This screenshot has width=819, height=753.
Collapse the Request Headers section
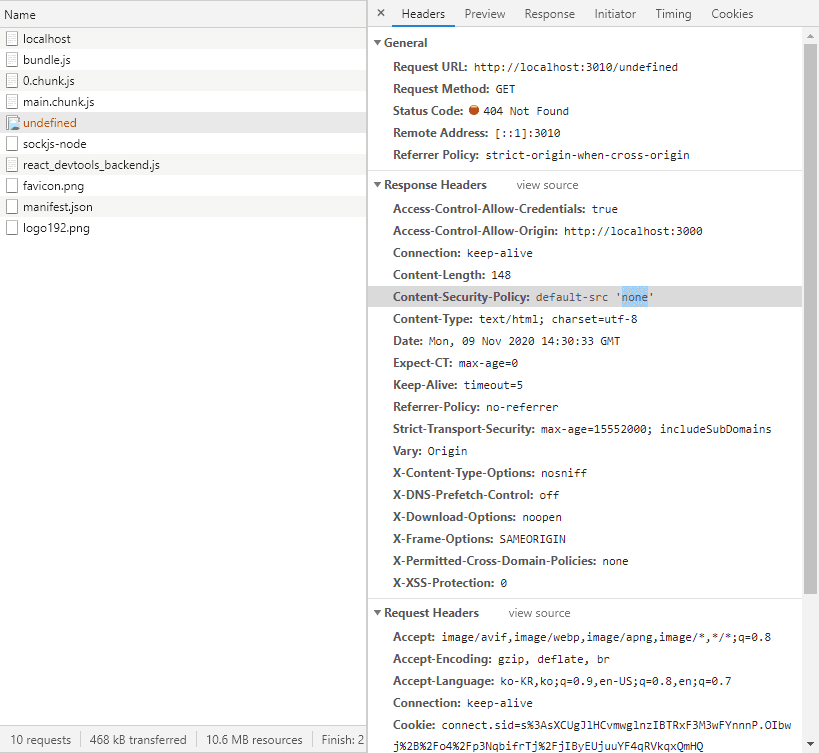[378, 613]
